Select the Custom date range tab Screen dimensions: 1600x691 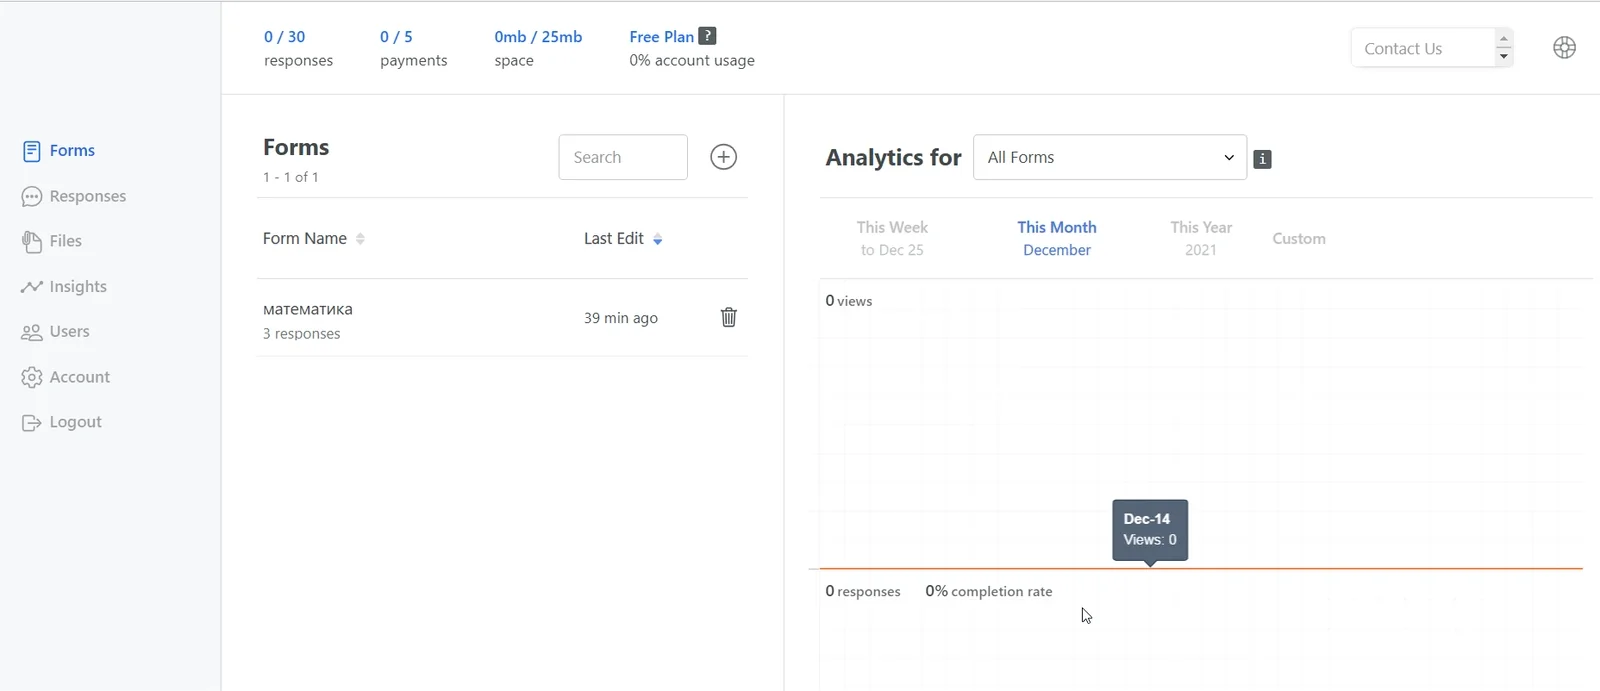pyautogui.click(x=1299, y=238)
